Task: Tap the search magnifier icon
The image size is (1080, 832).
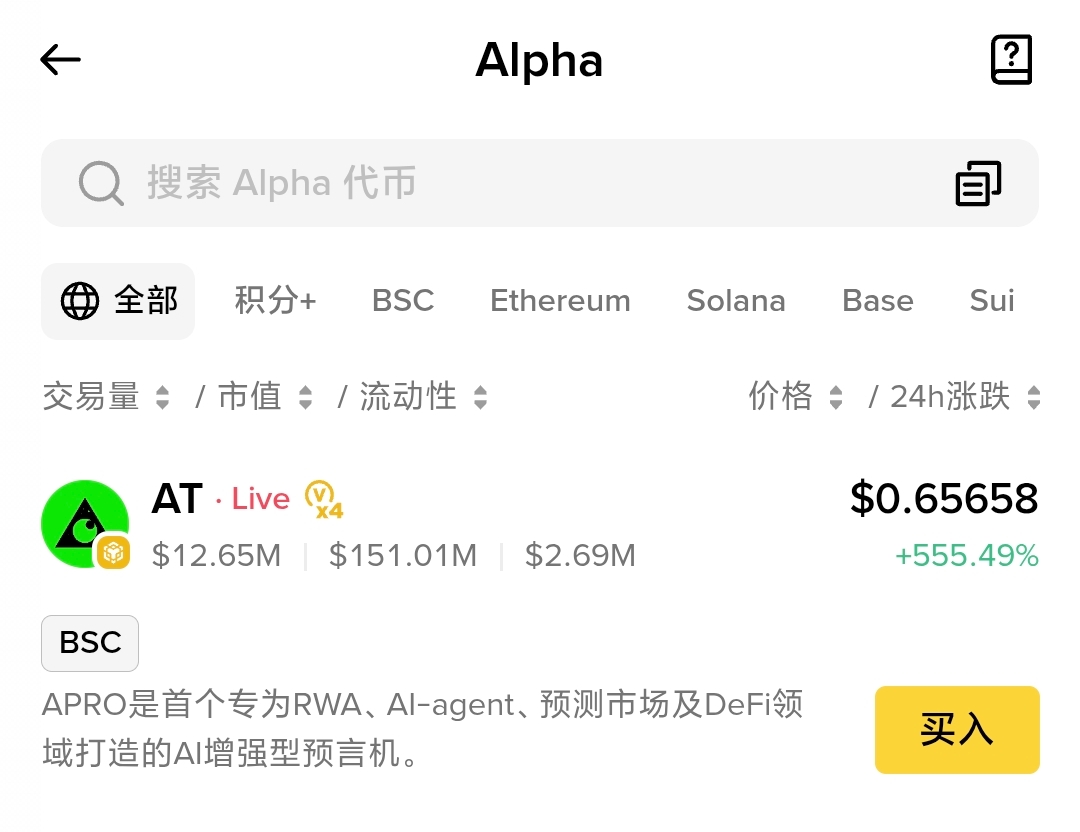Action: pos(101,184)
